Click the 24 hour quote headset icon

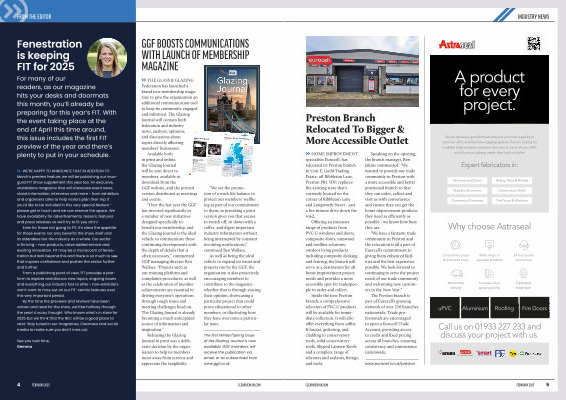coord(523,245)
